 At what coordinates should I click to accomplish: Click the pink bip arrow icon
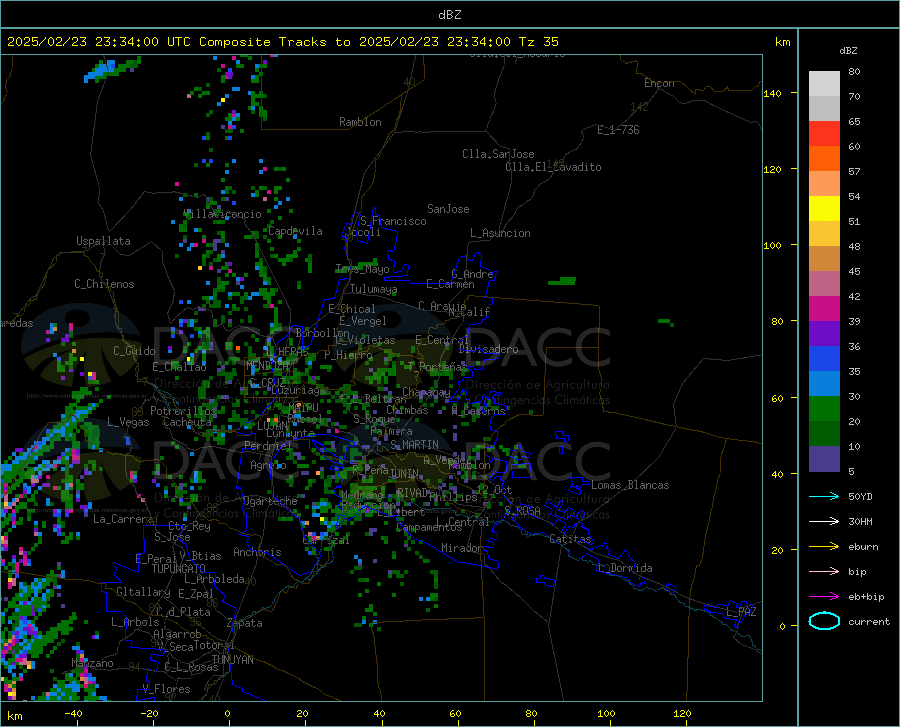click(x=824, y=572)
